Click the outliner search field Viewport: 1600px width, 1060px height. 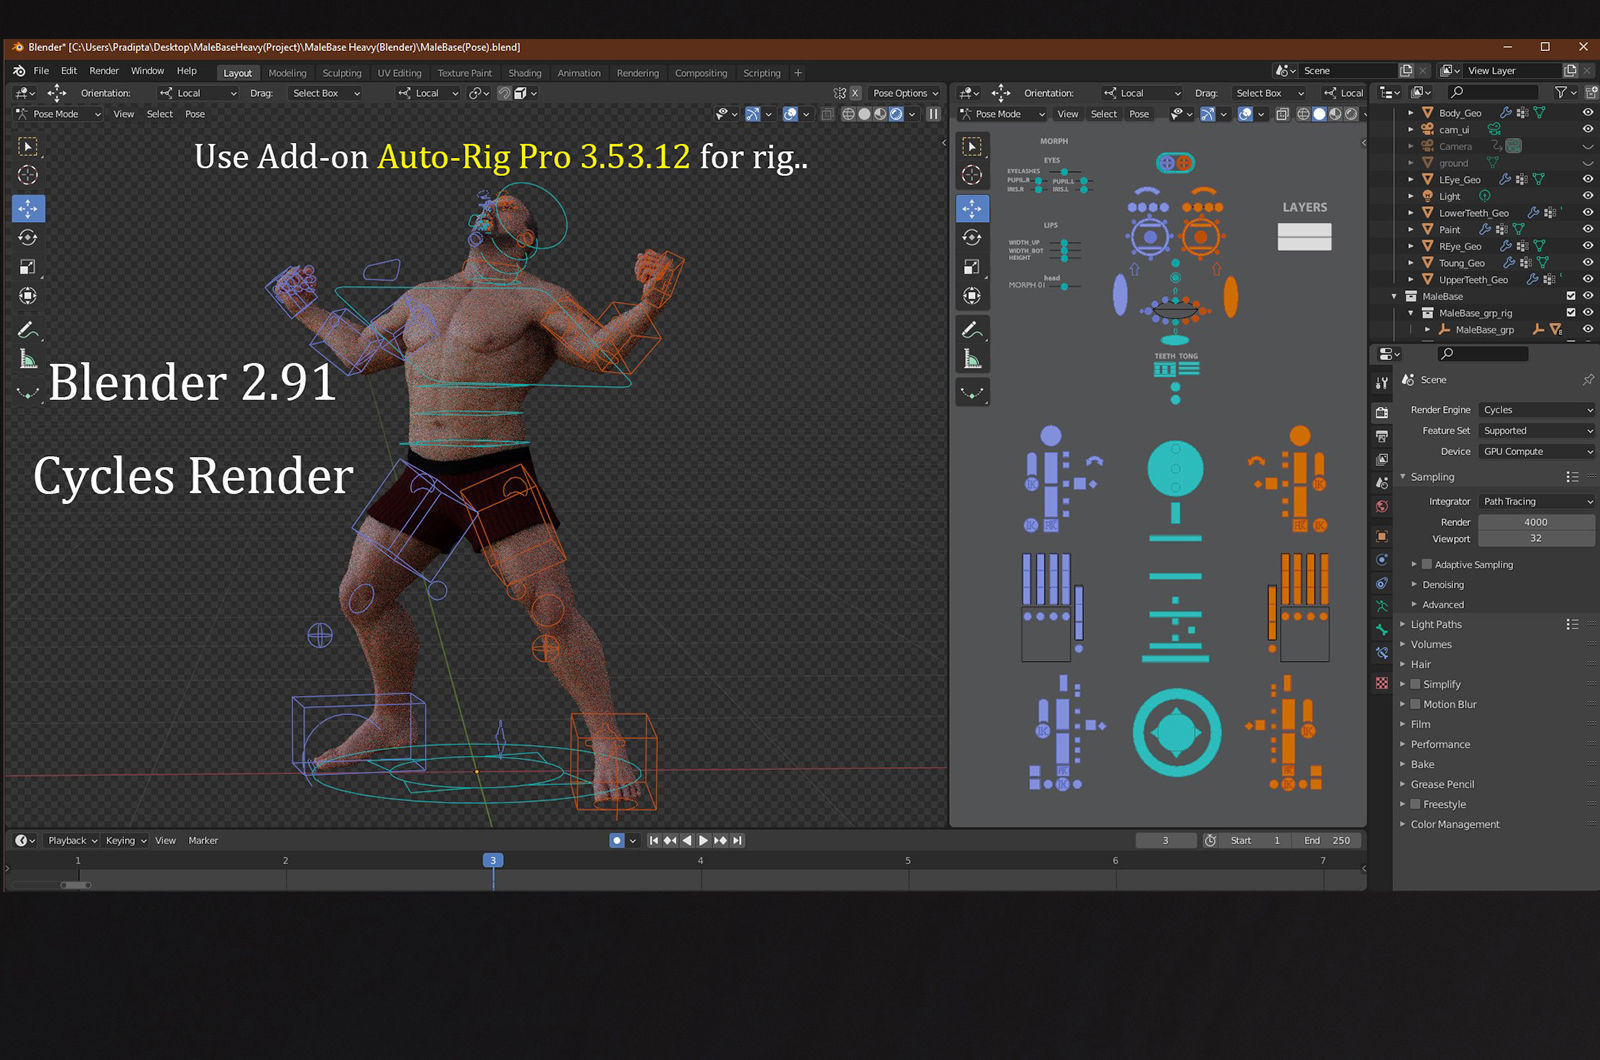pyautogui.click(x=1491, y=92)
